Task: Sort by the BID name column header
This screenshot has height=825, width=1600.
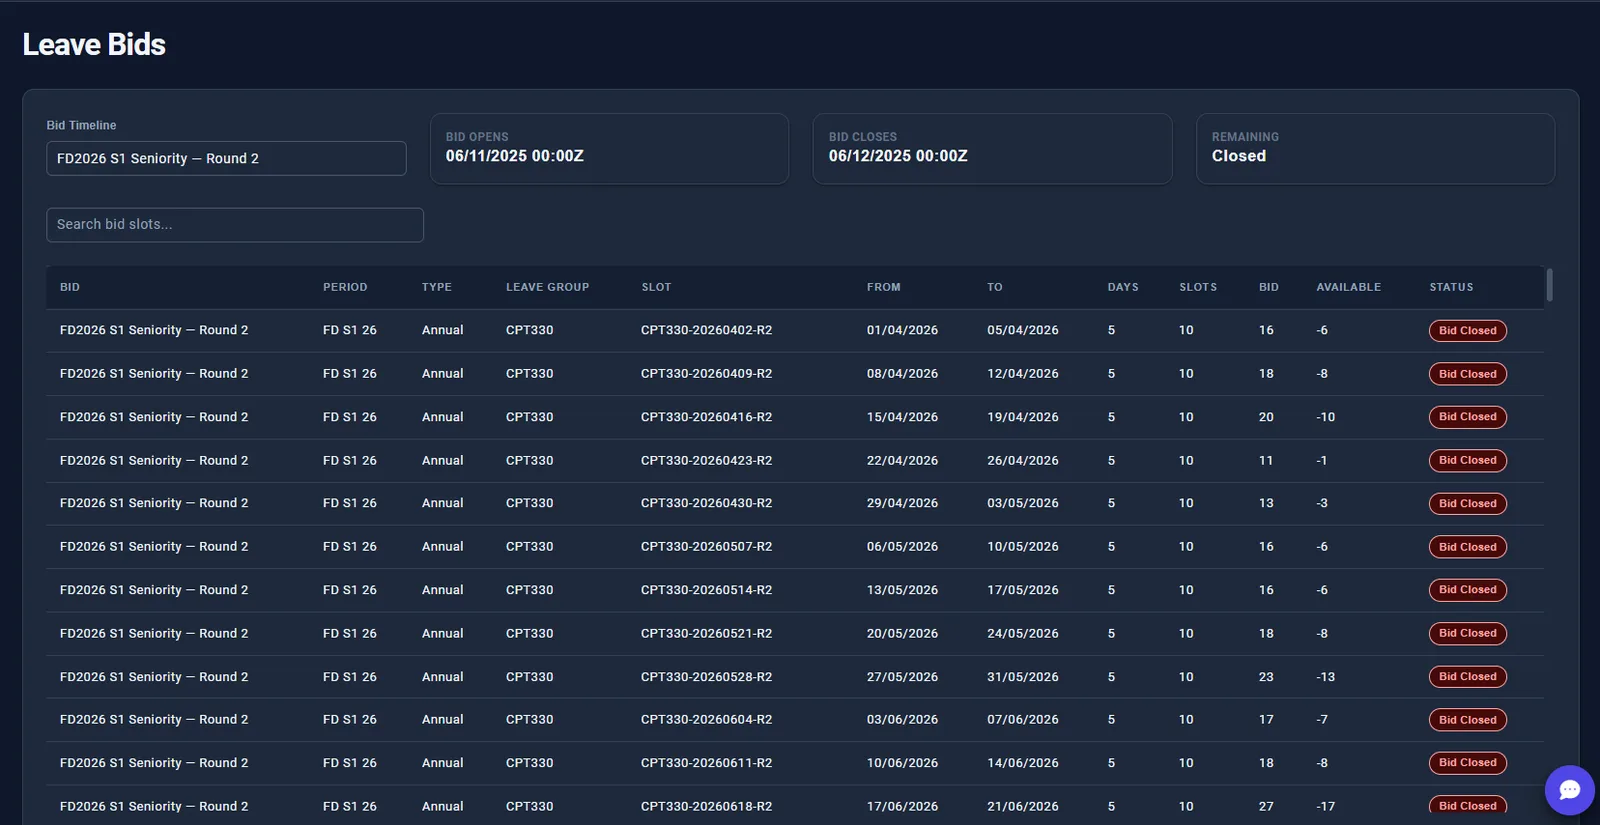Action: 70,287
